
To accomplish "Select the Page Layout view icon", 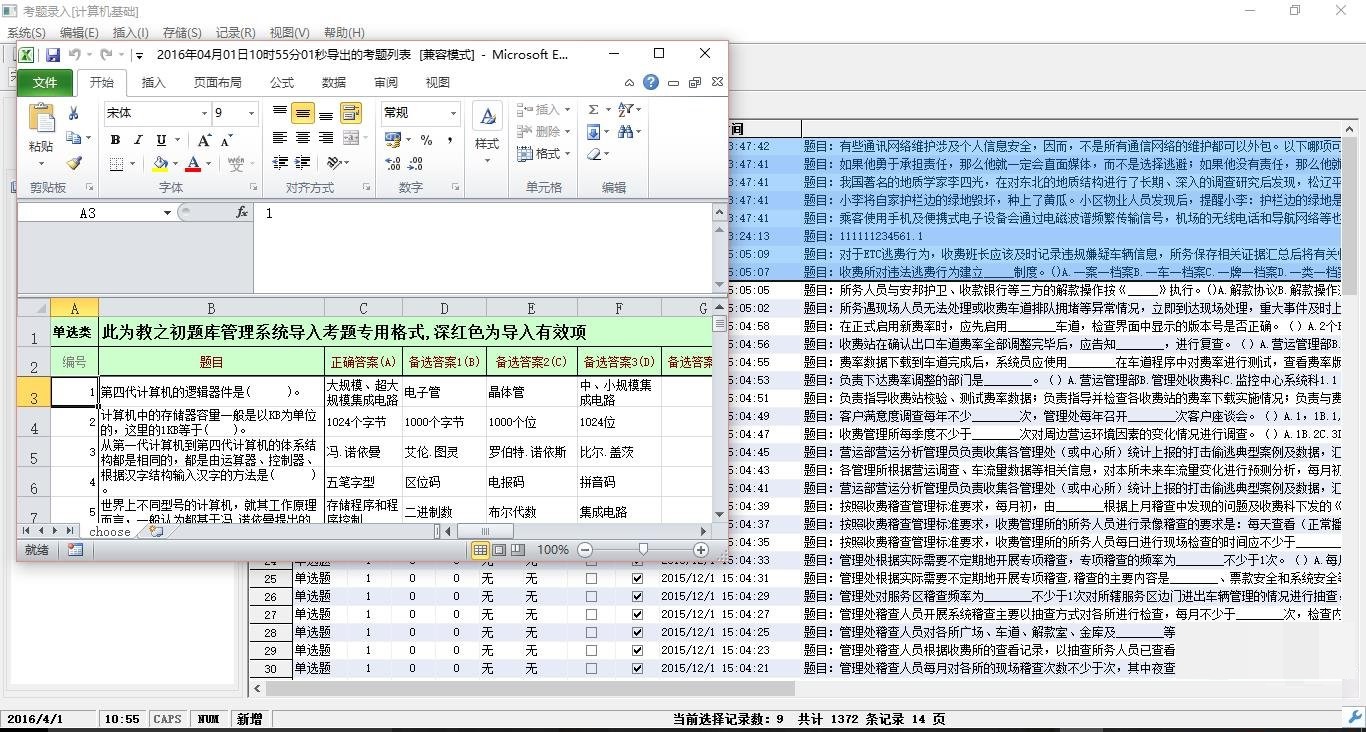I will click(498, 550).
